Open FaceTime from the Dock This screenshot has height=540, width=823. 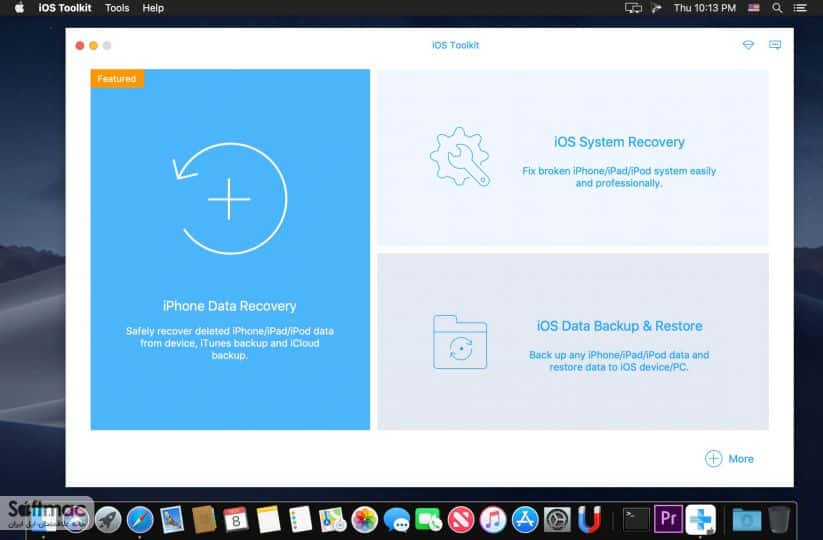pos(429,520)
